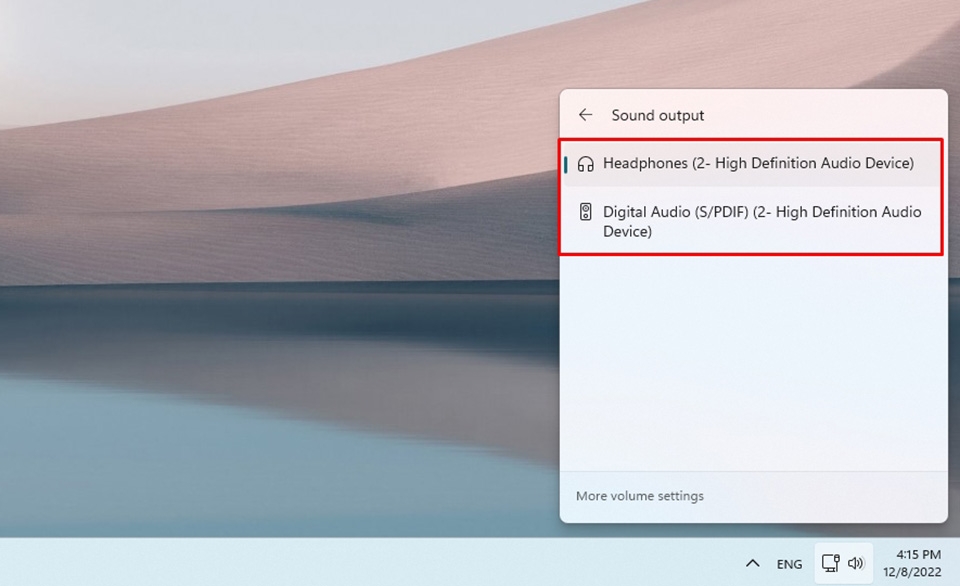Click the headphones icon in the list
960x586 pixels.
(x=586, y=163)
